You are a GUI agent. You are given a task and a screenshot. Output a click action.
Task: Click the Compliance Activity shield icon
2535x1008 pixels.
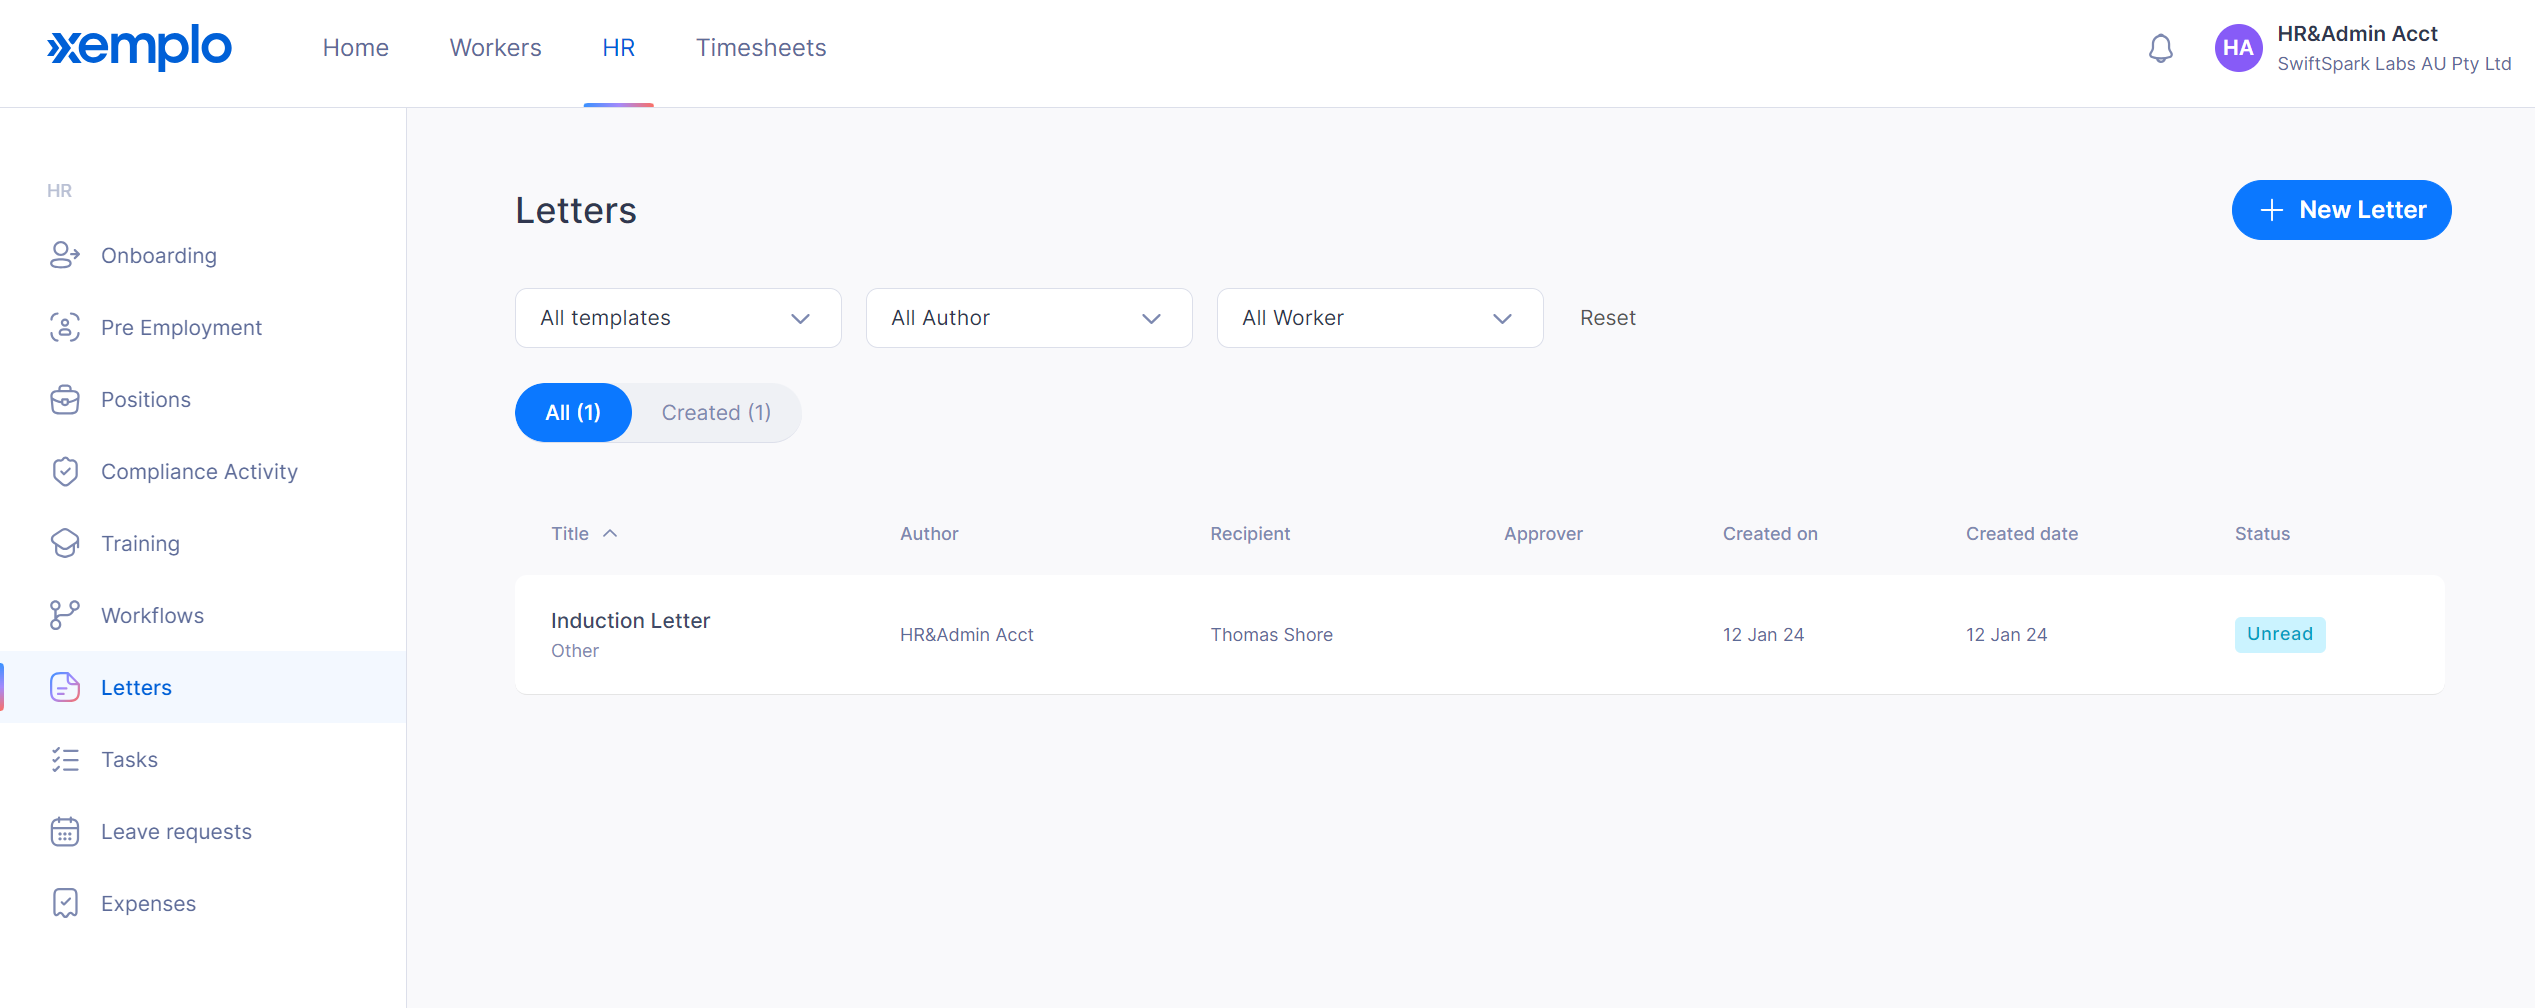pyautogui.click(x=65, y=471)
